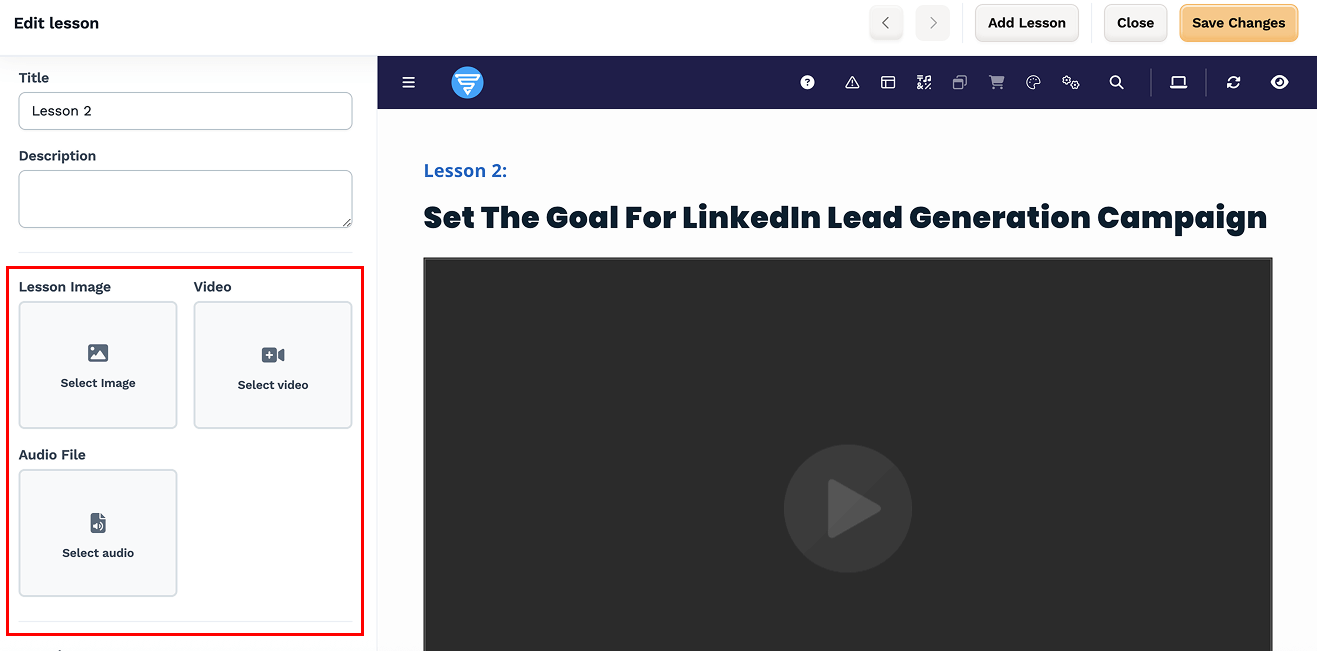This screenshot has height=651, width=1317.
Task: Click the search magnifier icon
Action: pyautogui.click(x=1117, y=82)
